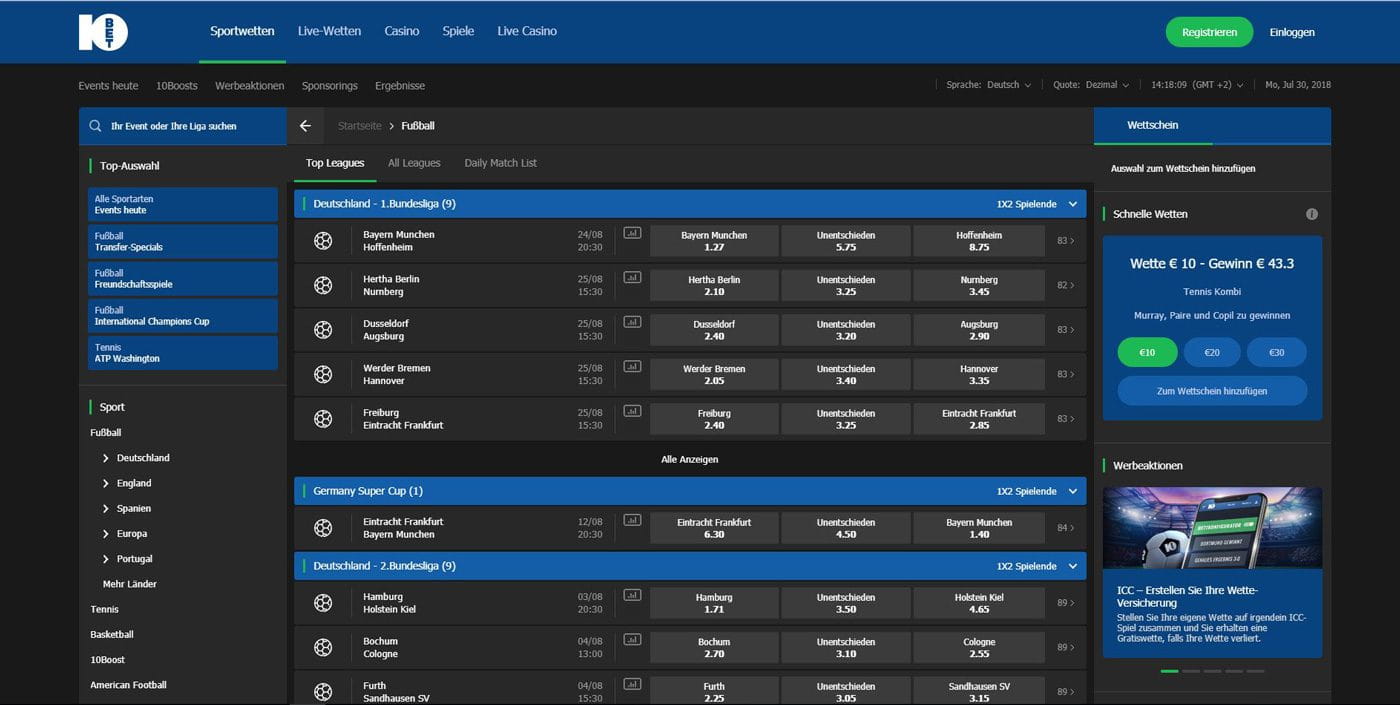Pick Eintracht Frankfurt at odds 6.30
Image resolution: width=1400 pixels, height=705 pixels.
coord(714,528)
